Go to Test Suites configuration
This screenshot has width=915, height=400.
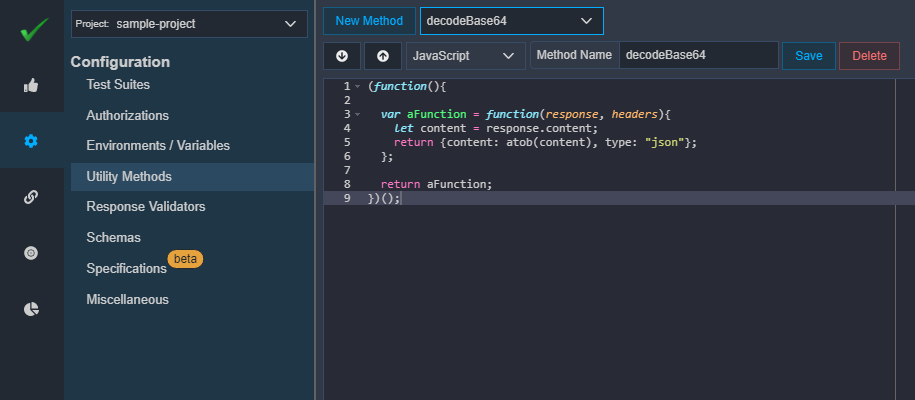pyautogui.click(x=118, y=85)
